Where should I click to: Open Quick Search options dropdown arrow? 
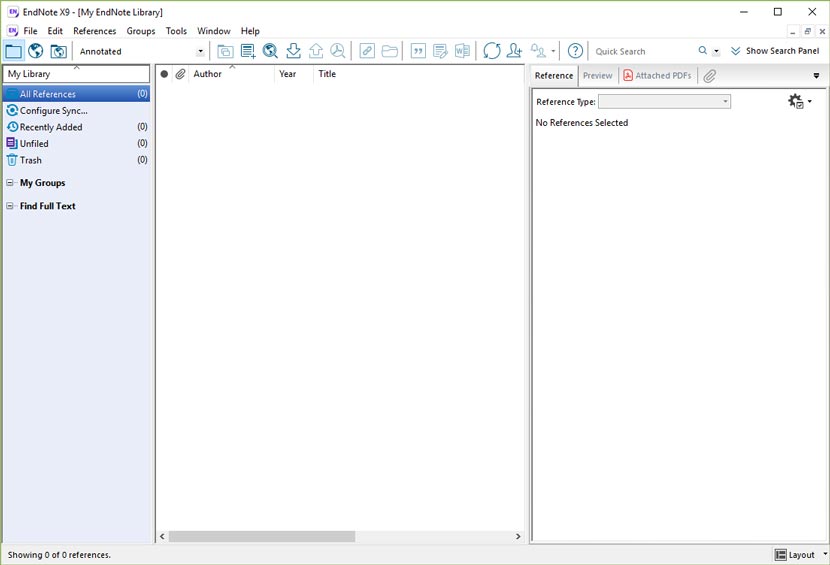(x=716, y=51)
